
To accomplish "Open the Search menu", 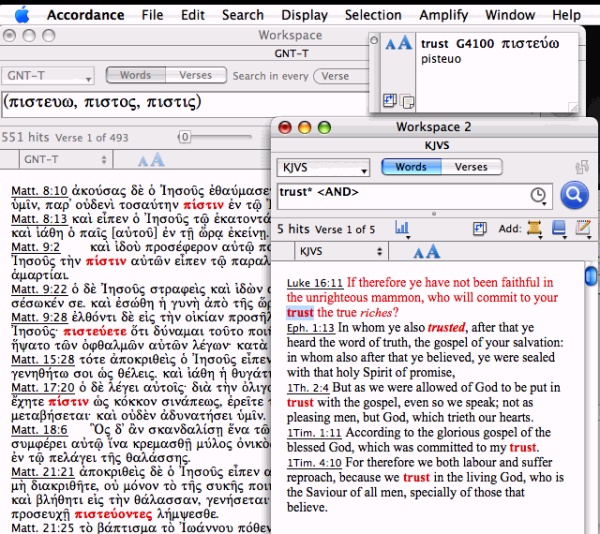I will 243,15.
